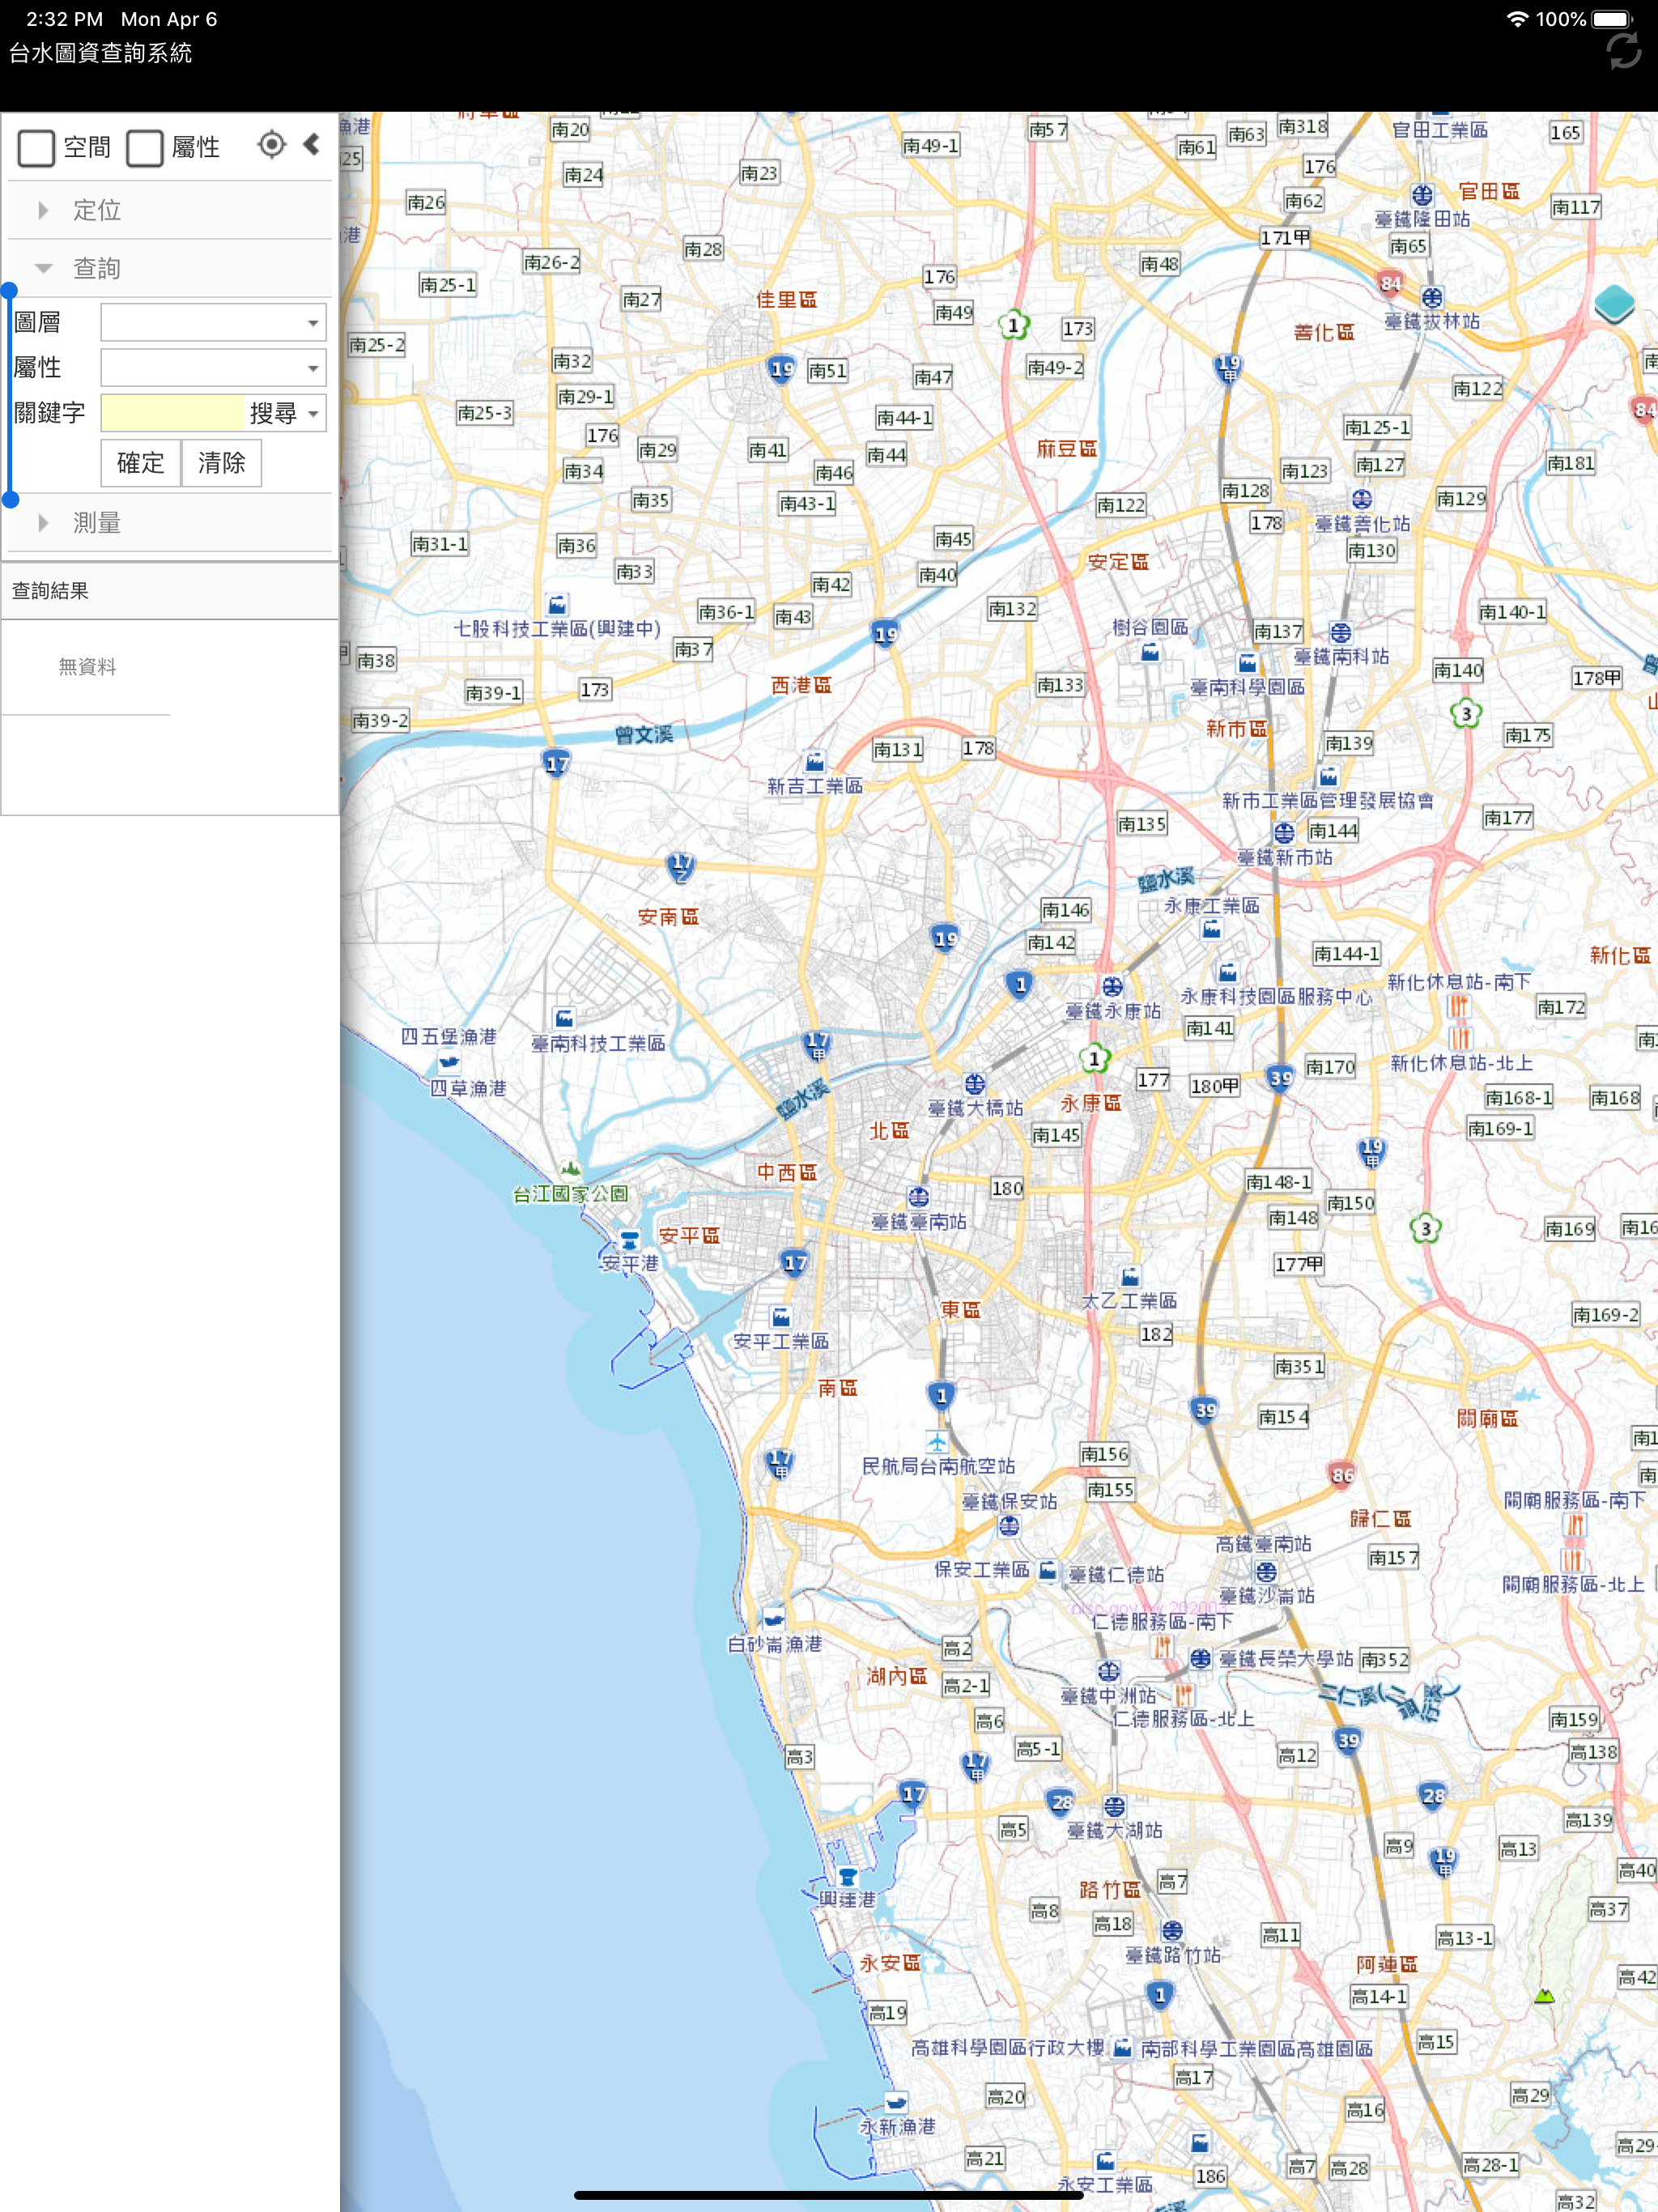Tap the 臺鐵中洲站 station icon
Viewport: 1658px width, 2212px height.
pyautogui.click(x=1109, y=1671)
